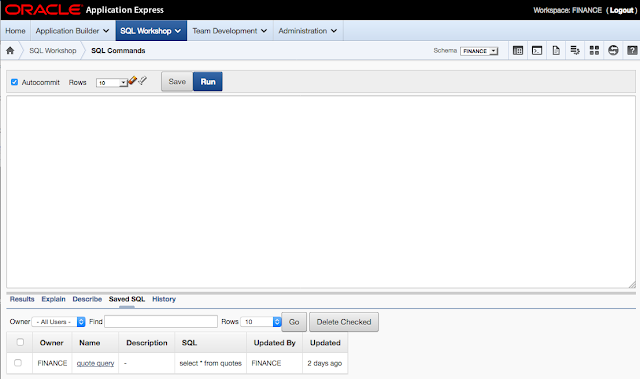Click the SQL Commands breadcrumb text
Viewport: 640px width, 379px height.
coord(118,51)
